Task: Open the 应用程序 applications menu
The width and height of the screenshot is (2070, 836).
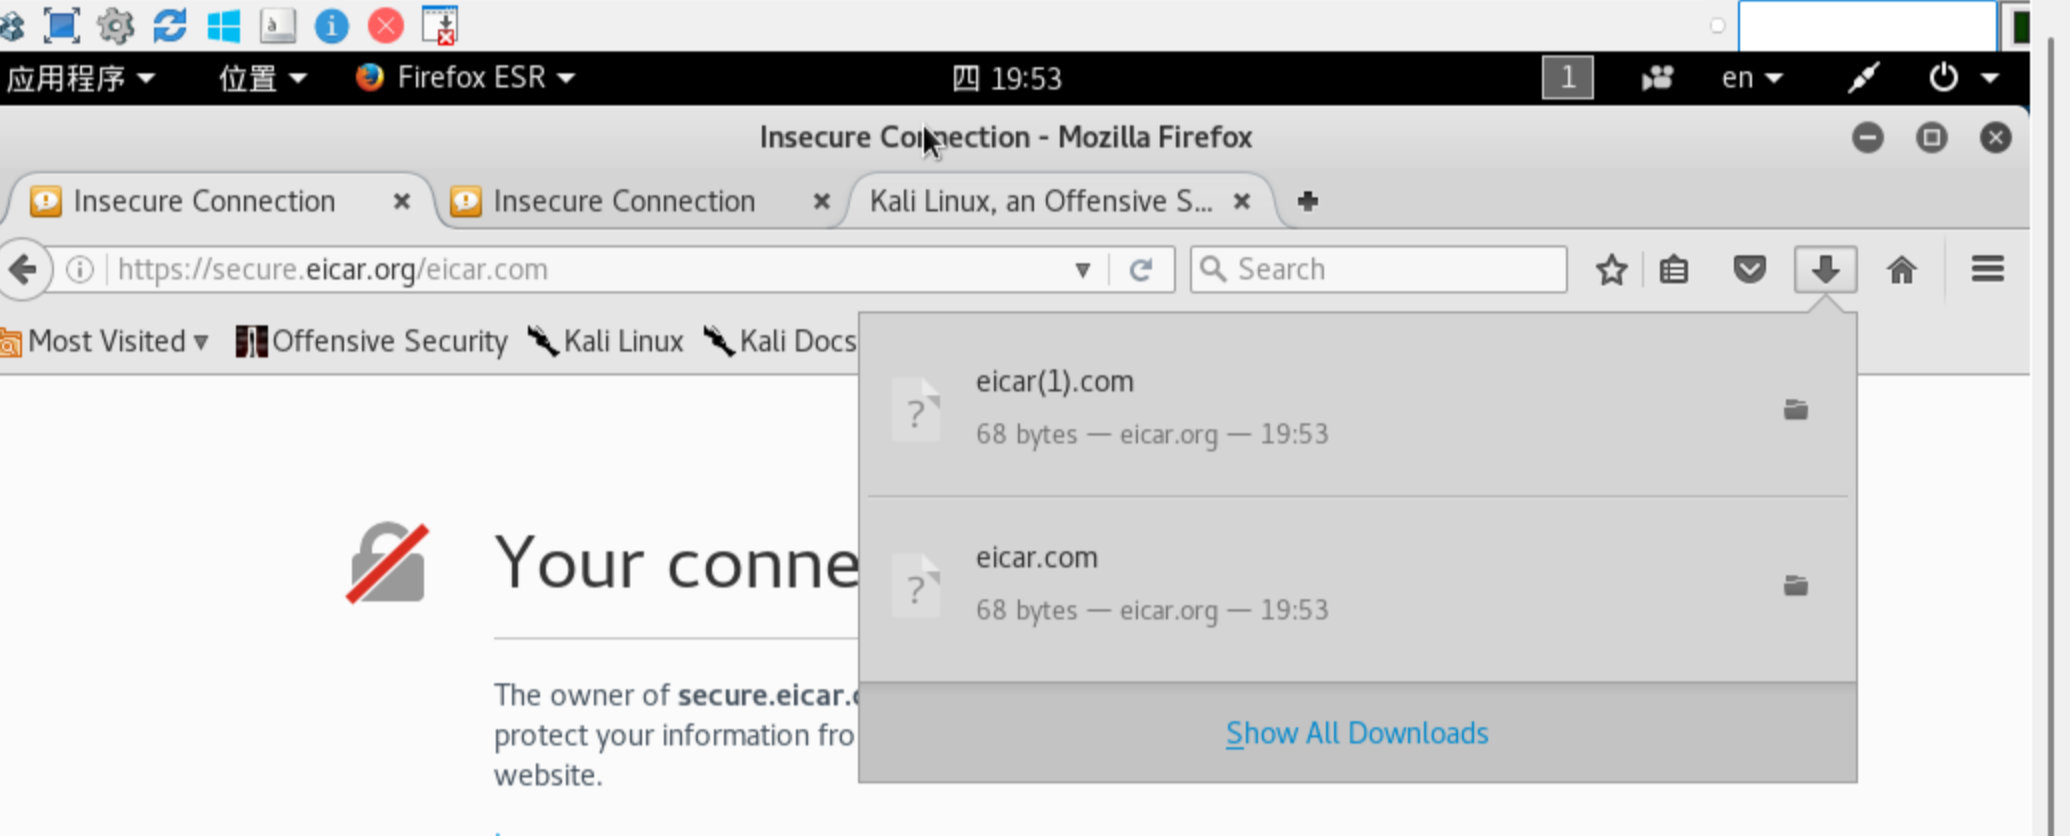Action: 81,78
